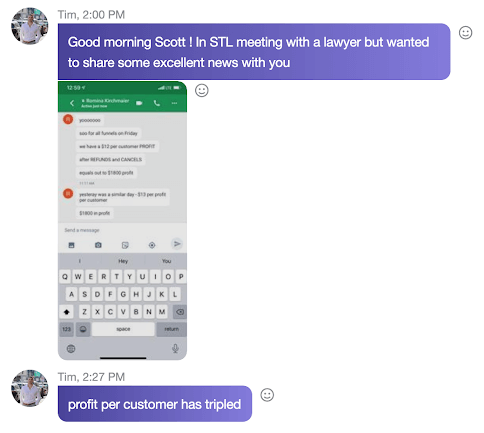Add emoji reaction to Good morning Scott message
The height and width of the screenshot is (433, 484).
pos(465,33)
